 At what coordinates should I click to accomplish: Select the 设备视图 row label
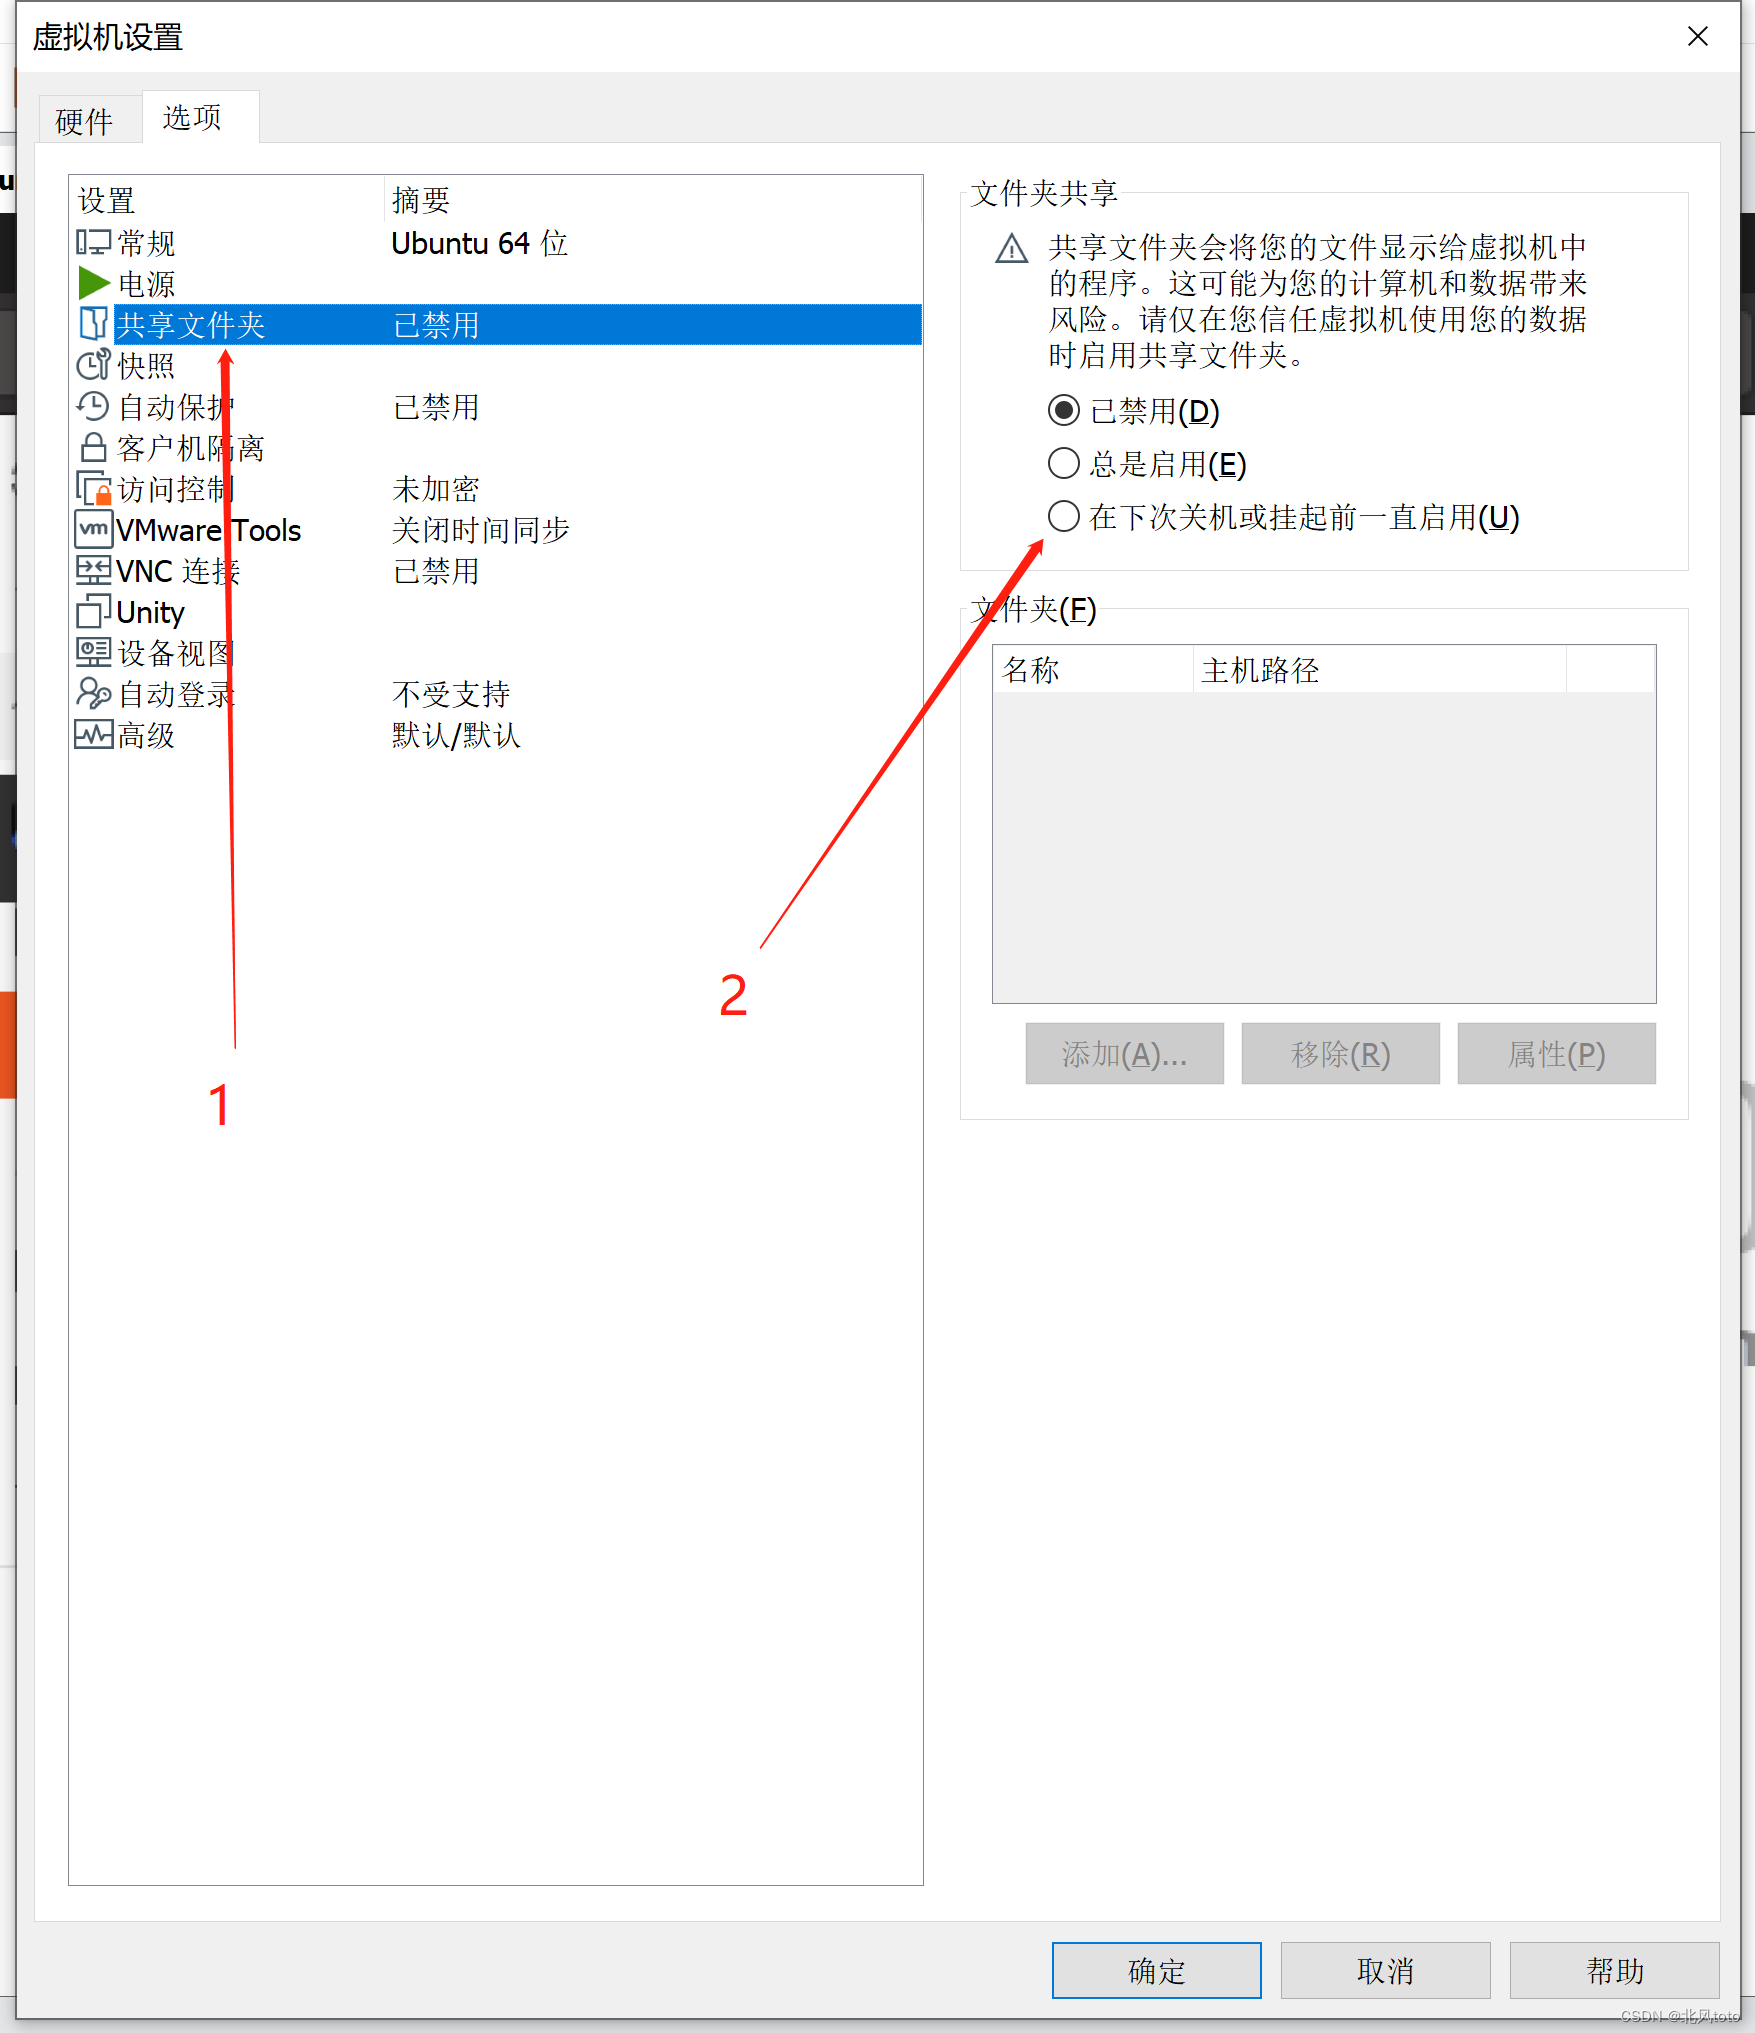pos(177,653)
